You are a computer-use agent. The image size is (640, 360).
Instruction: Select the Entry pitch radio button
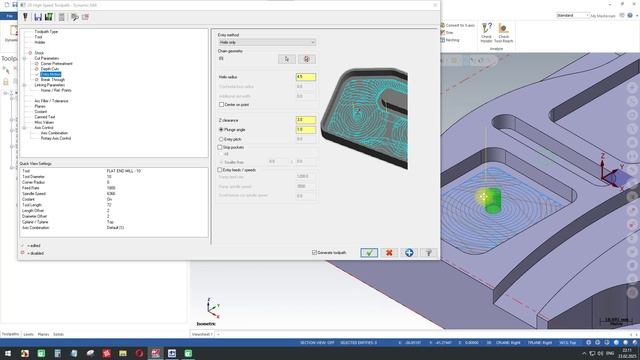coord(221,139)
